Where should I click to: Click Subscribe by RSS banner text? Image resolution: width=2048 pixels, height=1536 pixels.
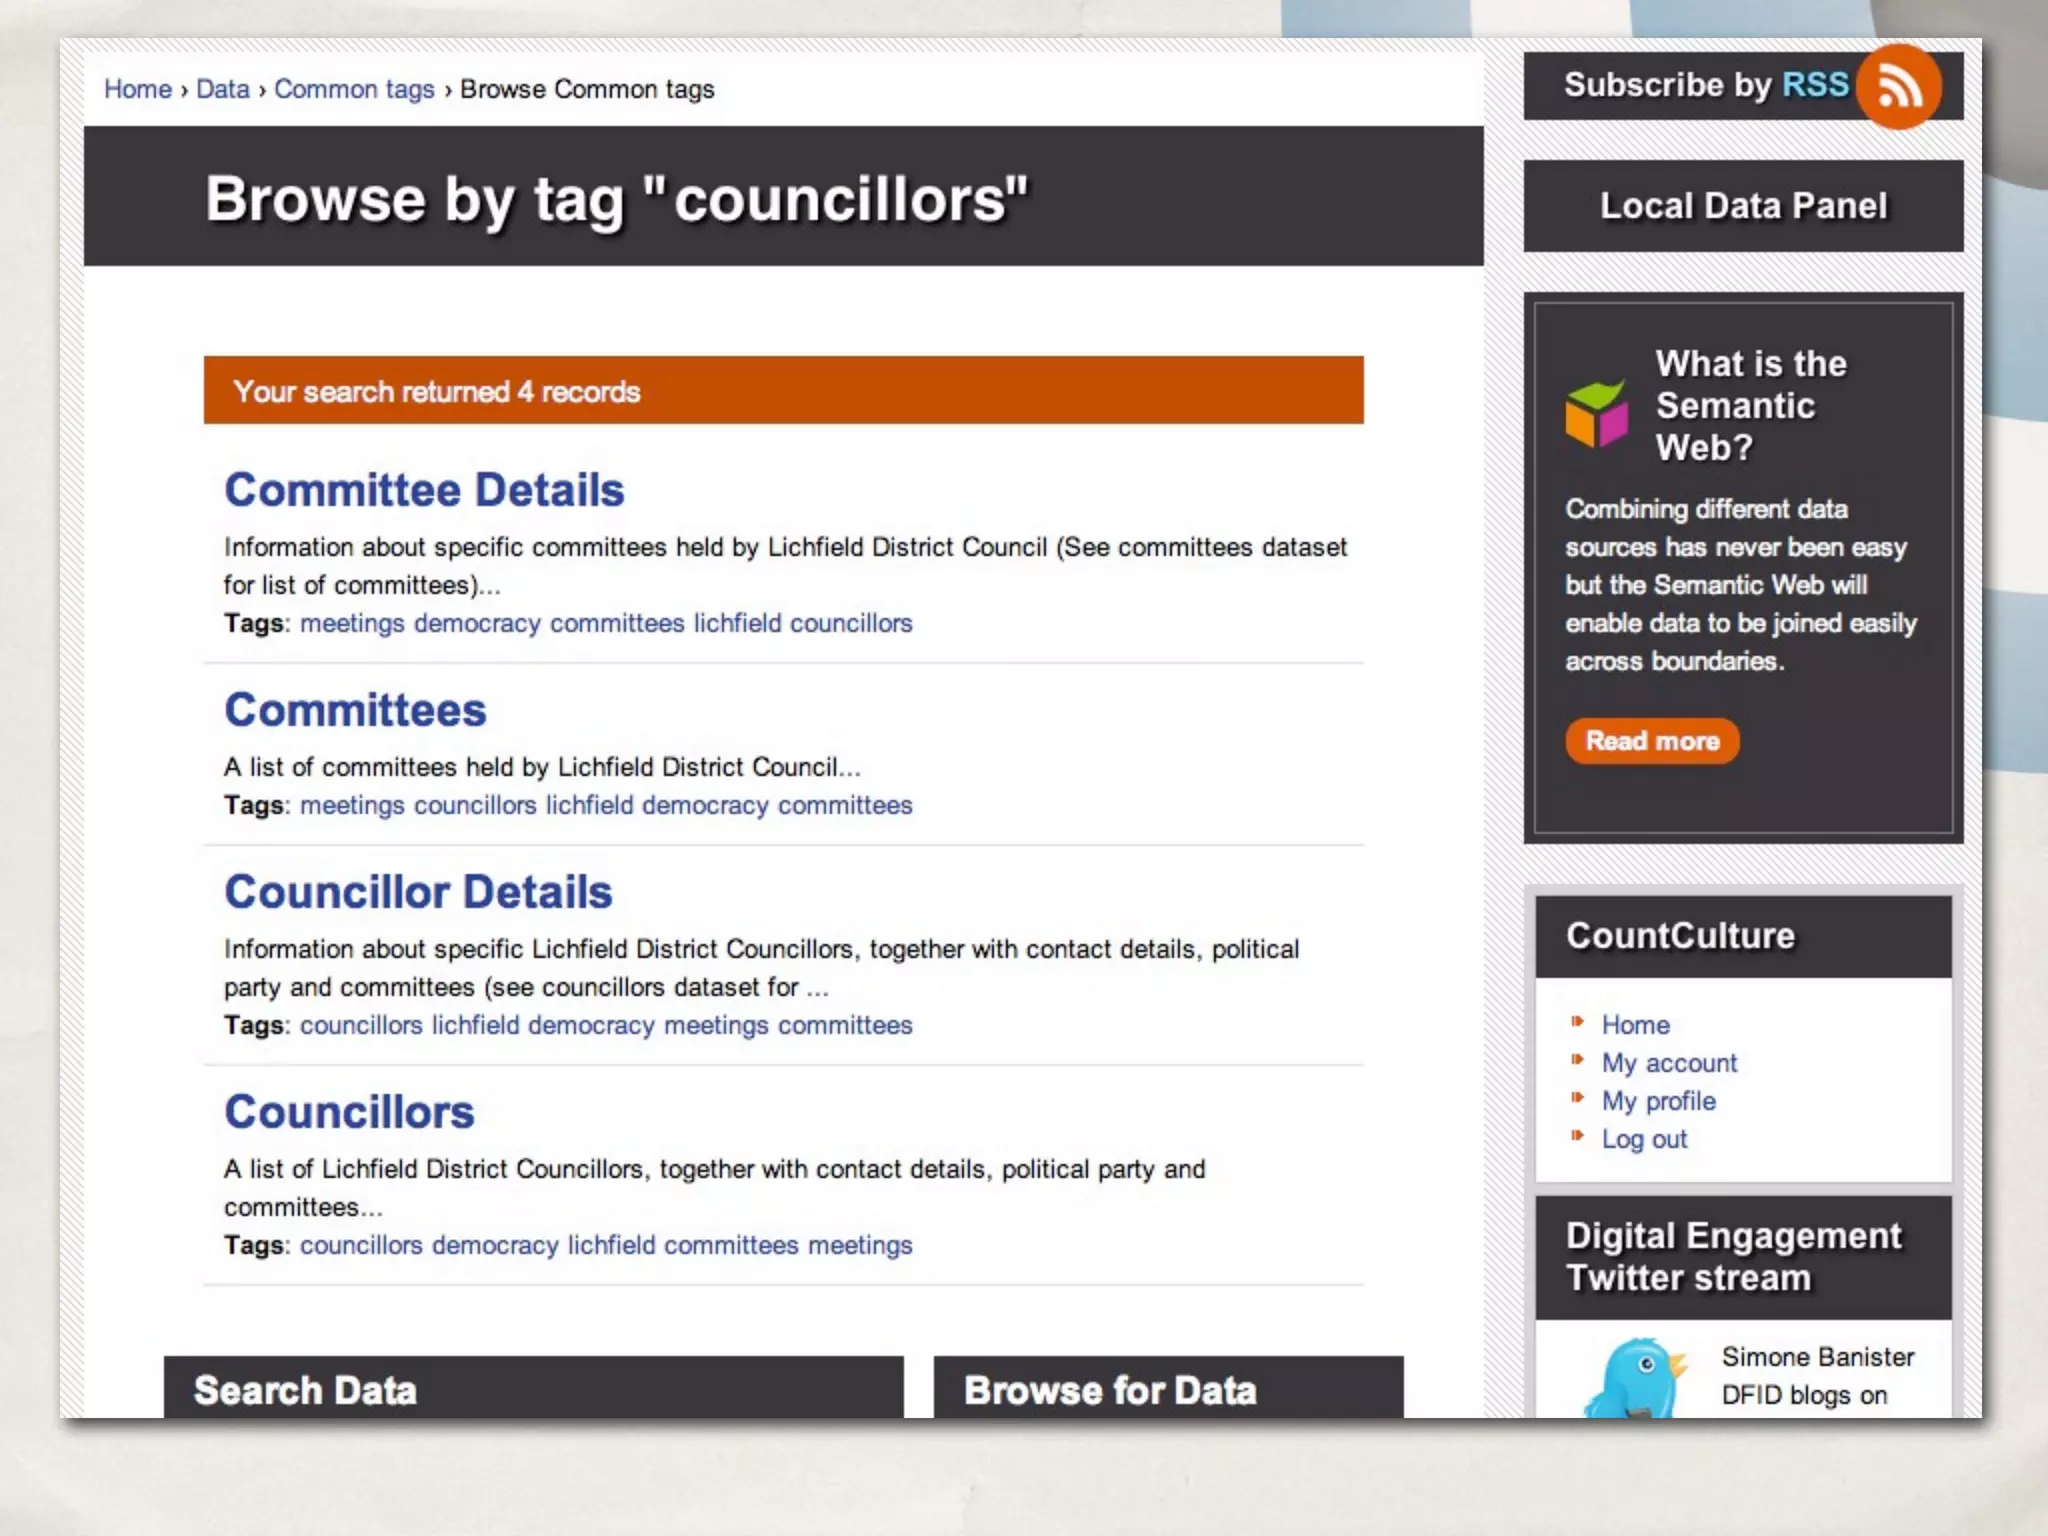pos(1705,85)
